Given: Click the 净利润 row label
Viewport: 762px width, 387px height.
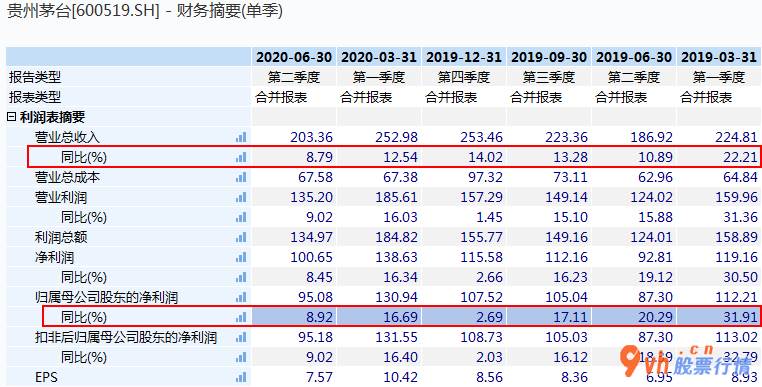Looking at the screenshot, I should point(54,257).
